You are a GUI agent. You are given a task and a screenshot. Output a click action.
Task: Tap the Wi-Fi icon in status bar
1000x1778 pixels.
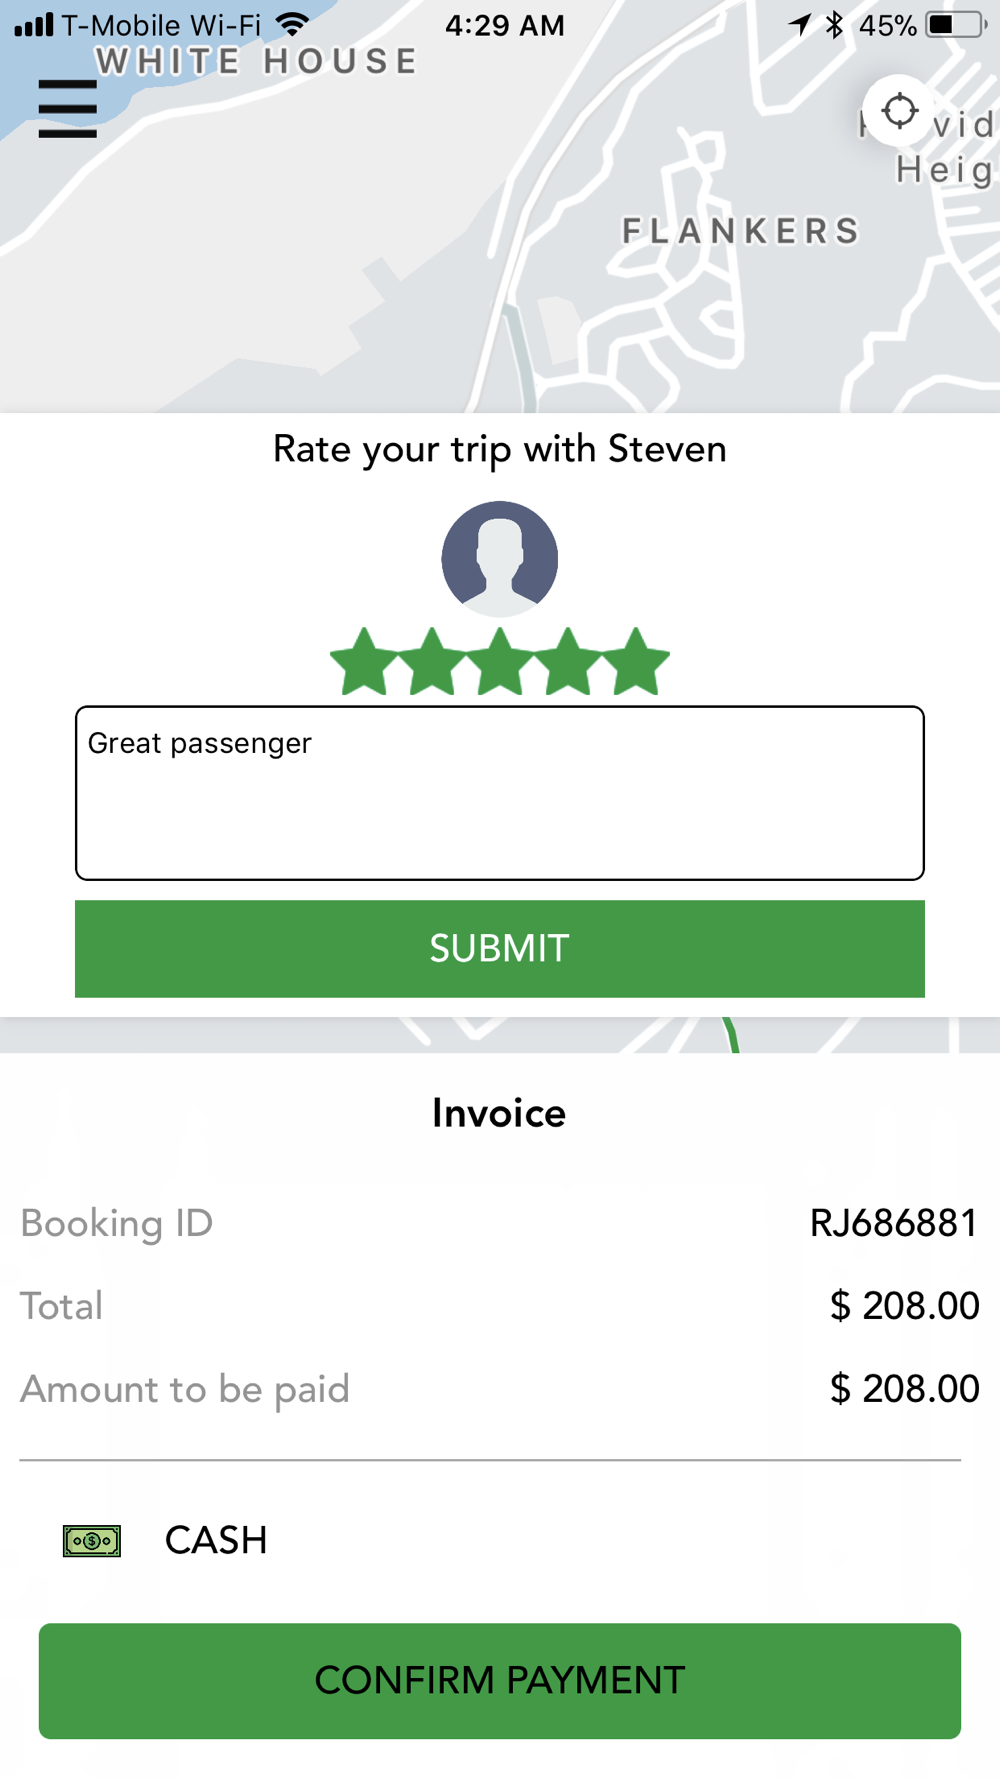[x=293, y=24]
